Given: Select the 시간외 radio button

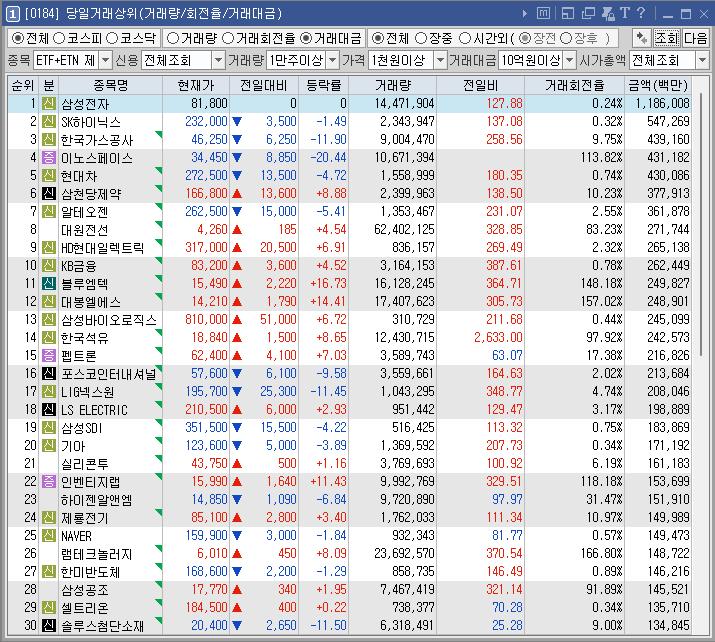Looking at the screenshot, I should click(465, 38).
